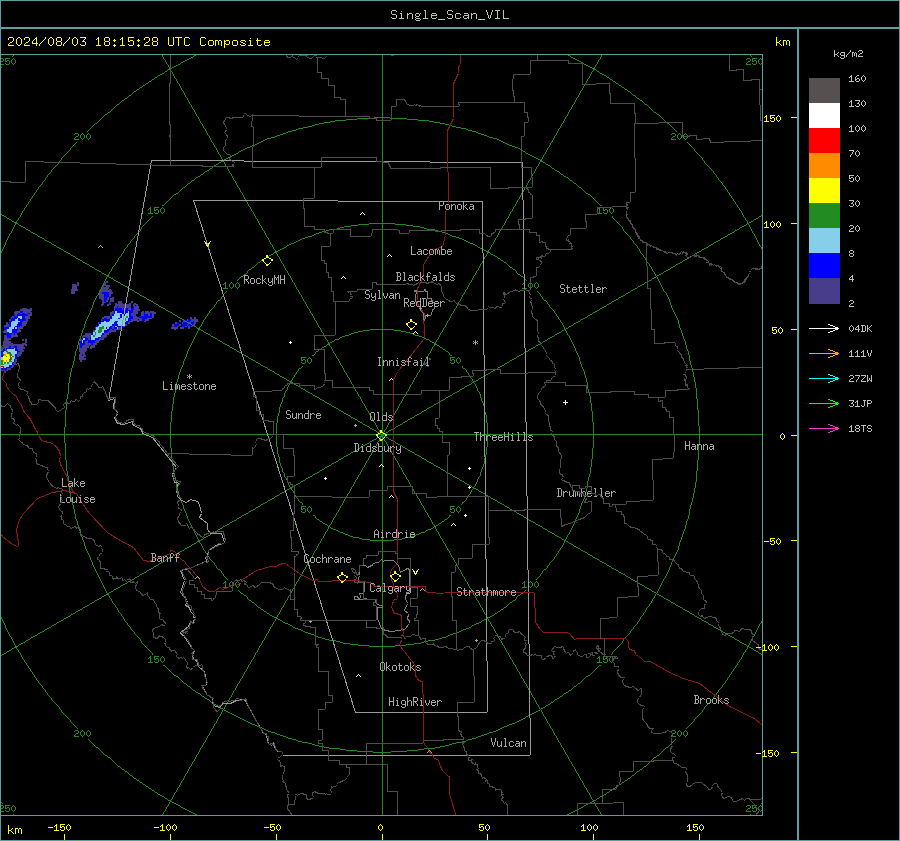Click the purple 4 kg/m2 legend swatch
900x841 pixels.
(824, 290)
